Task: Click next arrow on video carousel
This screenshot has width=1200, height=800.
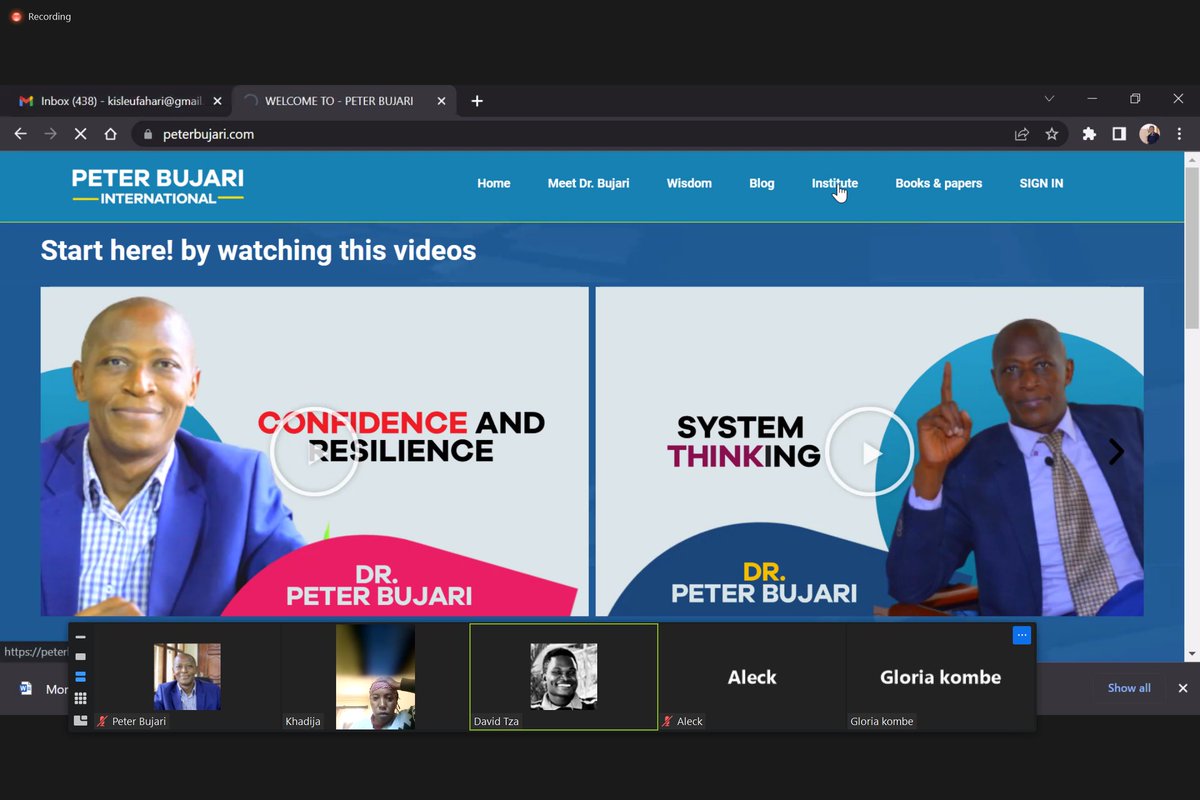Action: pyautogui.click(x=1116, y=452)
